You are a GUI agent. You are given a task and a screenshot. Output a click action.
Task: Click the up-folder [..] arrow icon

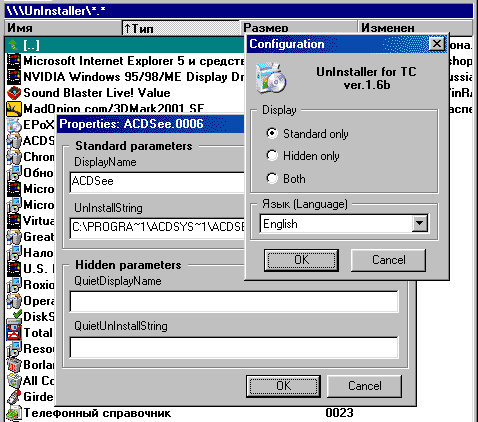pyautogui.click(x=14, y=45)
